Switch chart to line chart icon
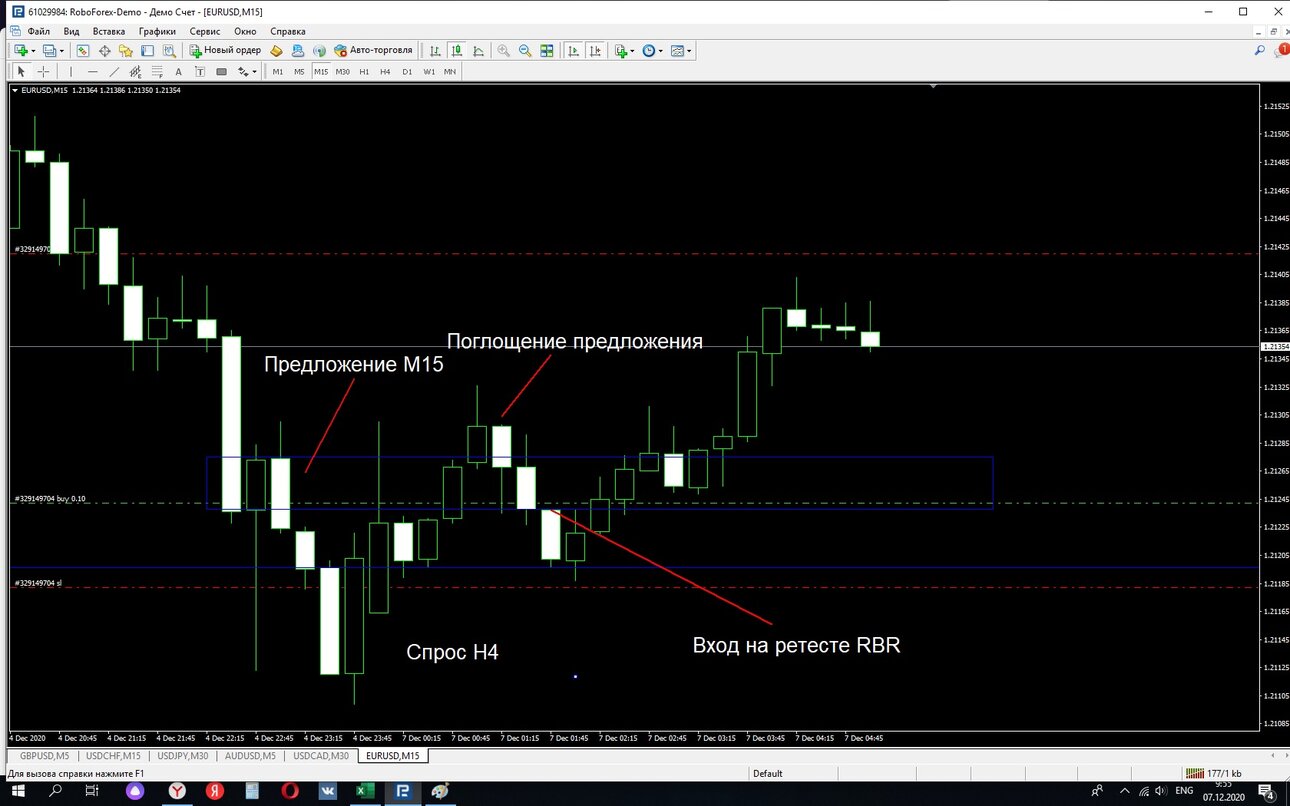Image resolution: width=1290 pixels, height=806 pixels. pos(478,50)
